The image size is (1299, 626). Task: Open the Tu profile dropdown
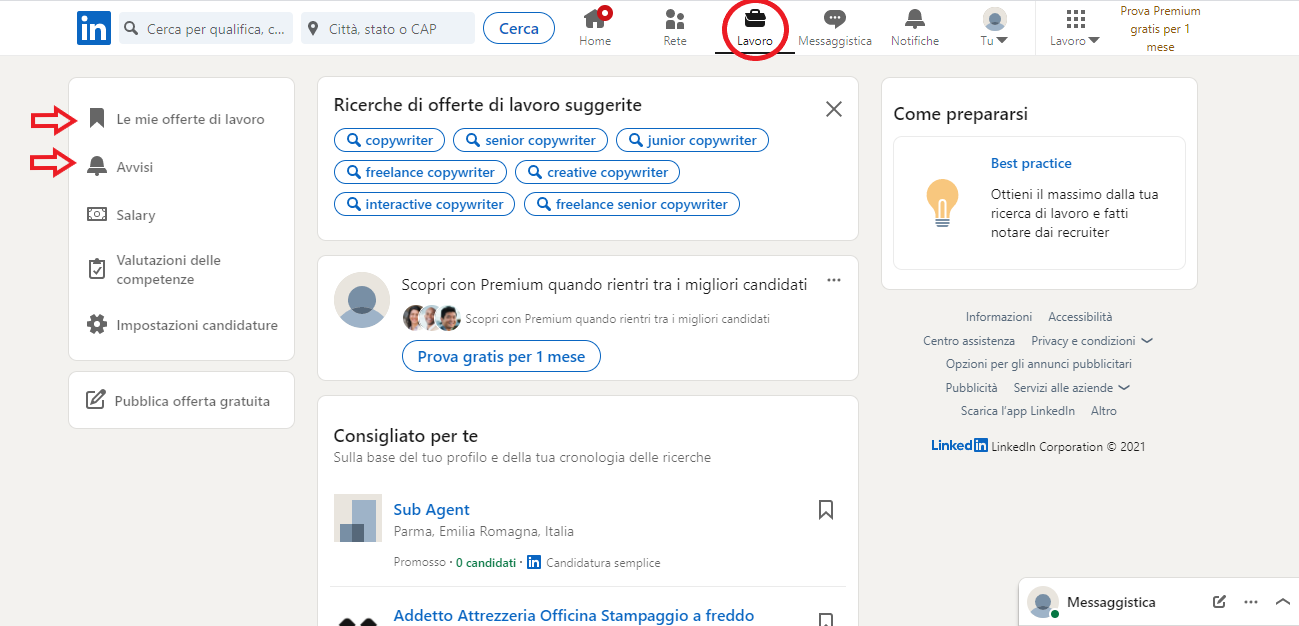point(993,27)
